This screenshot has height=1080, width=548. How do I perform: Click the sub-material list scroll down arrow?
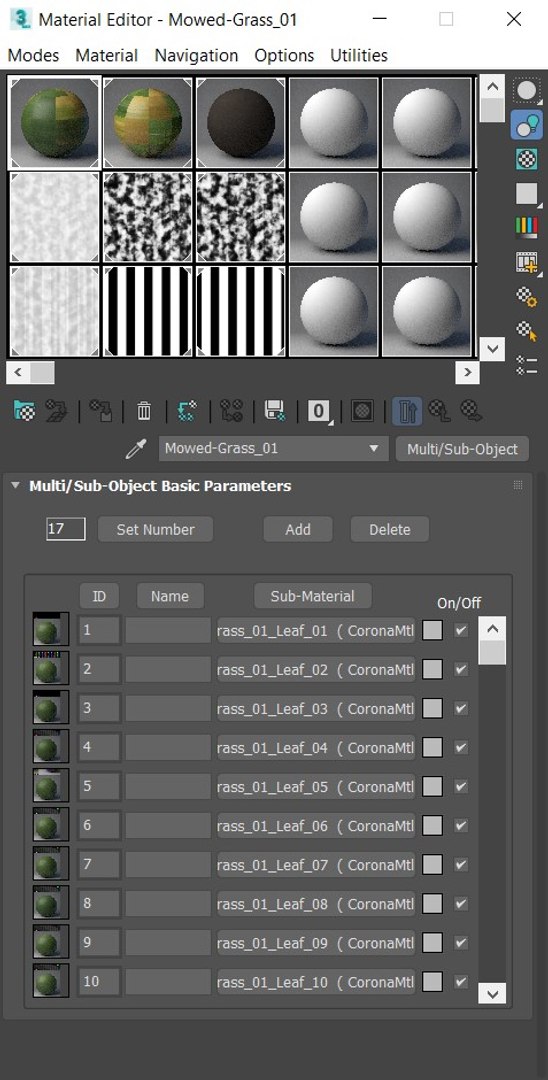tap(492, 993)
